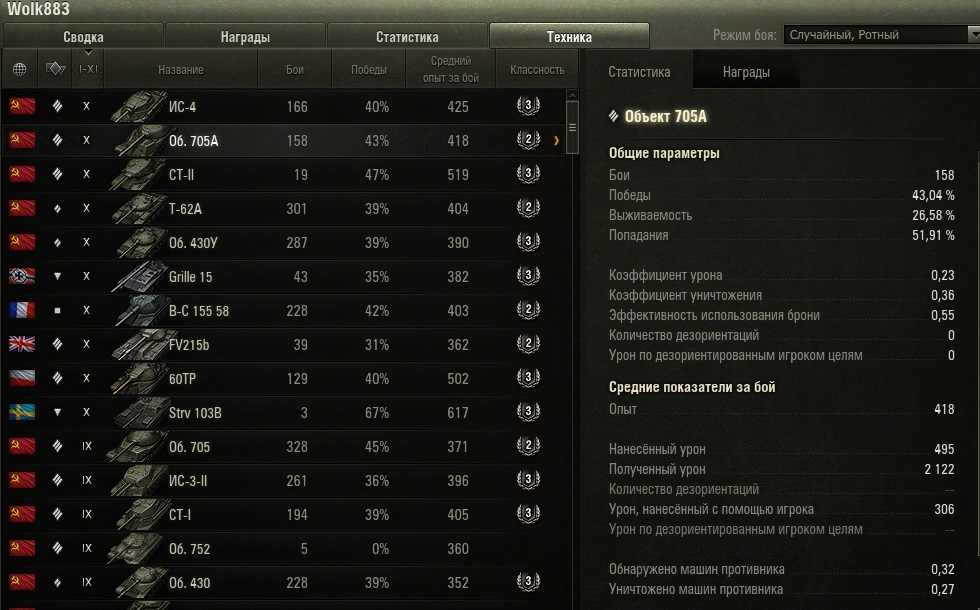
Task: Switch to the Сводка tab
Action: (x=83, y=36)
